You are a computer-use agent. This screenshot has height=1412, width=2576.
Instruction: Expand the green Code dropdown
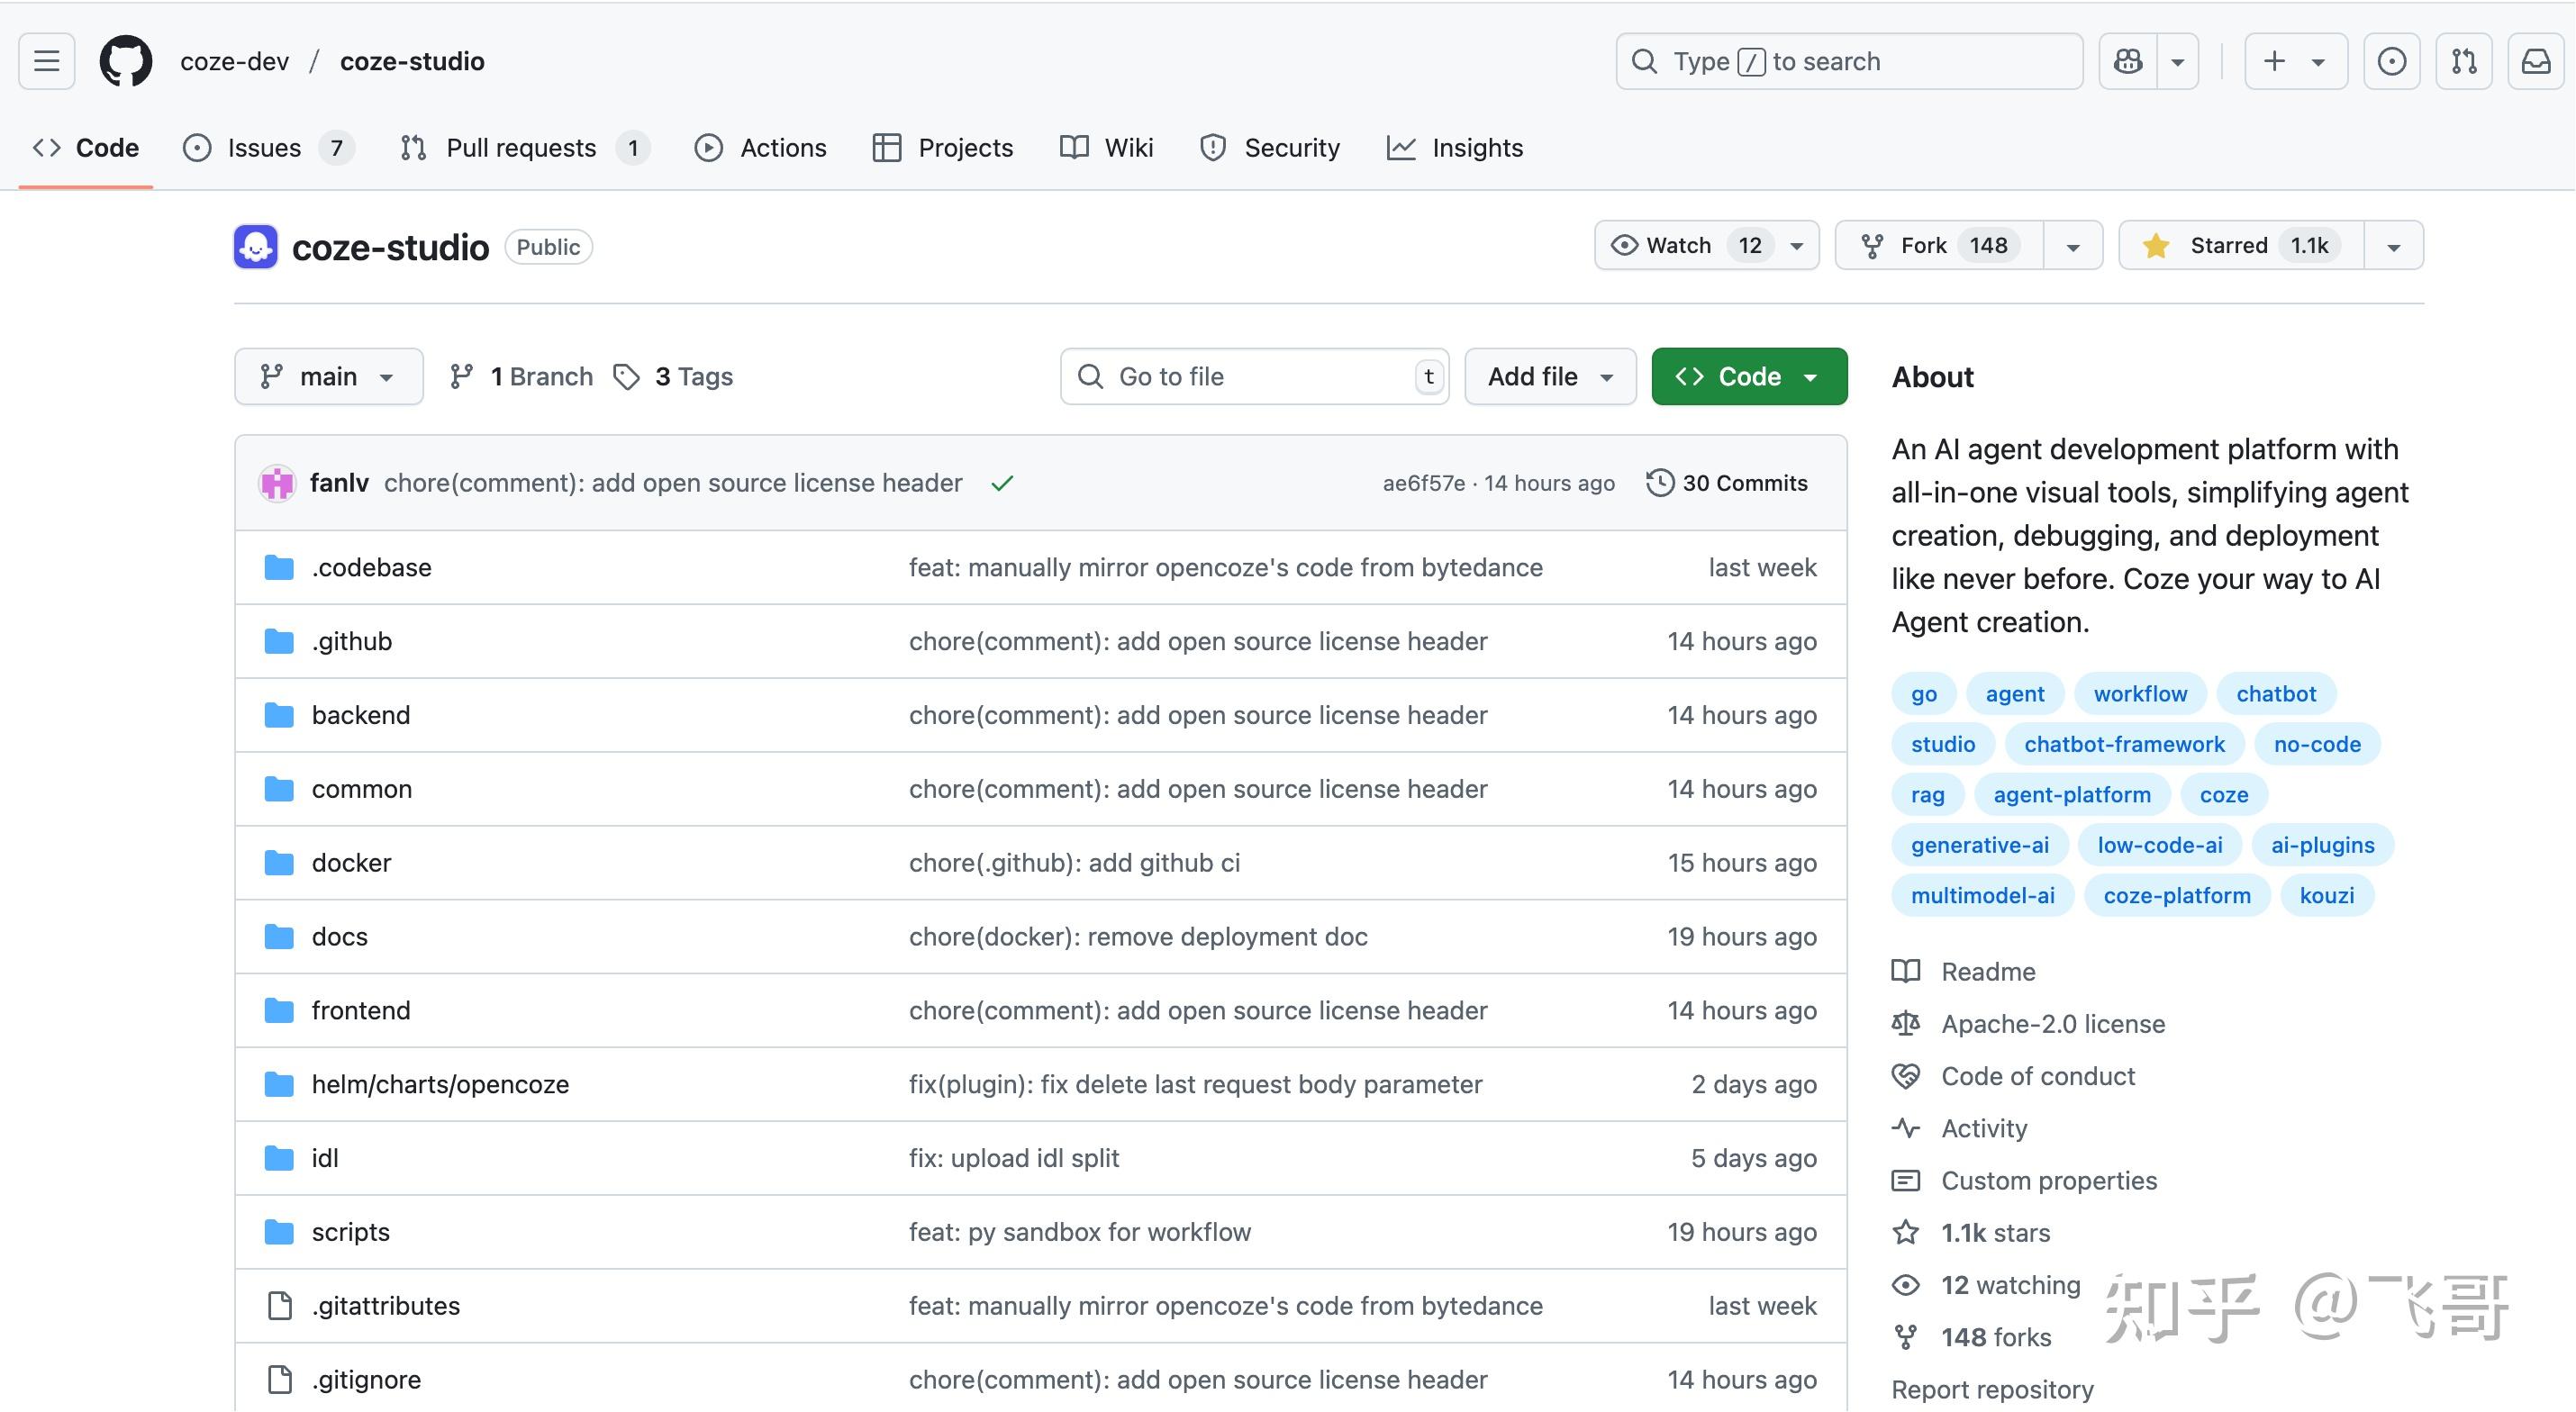pos(1748,377)
